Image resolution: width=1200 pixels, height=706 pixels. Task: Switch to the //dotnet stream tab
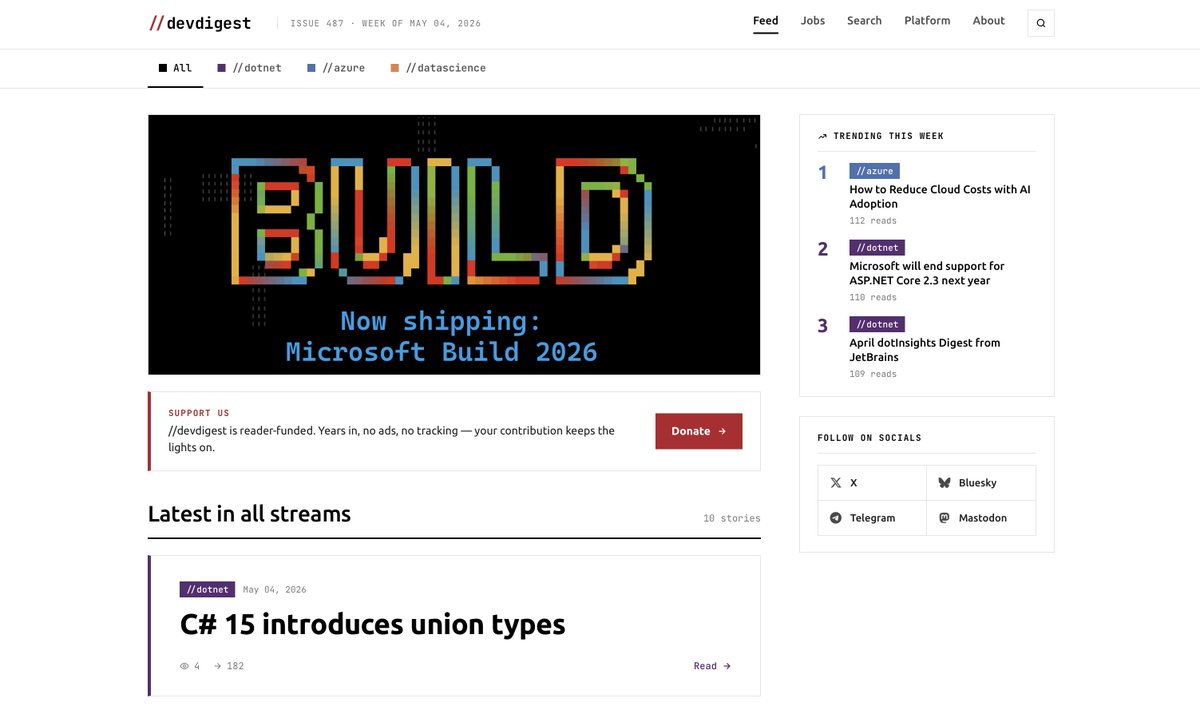(249, 68)
